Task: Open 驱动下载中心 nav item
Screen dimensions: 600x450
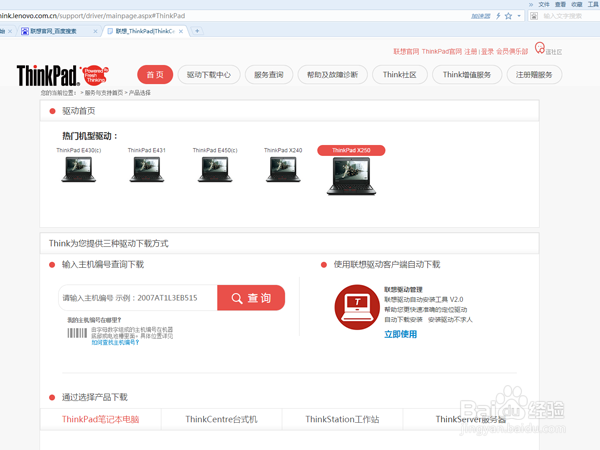Action: pyautogui.click(x=209, y=75)
